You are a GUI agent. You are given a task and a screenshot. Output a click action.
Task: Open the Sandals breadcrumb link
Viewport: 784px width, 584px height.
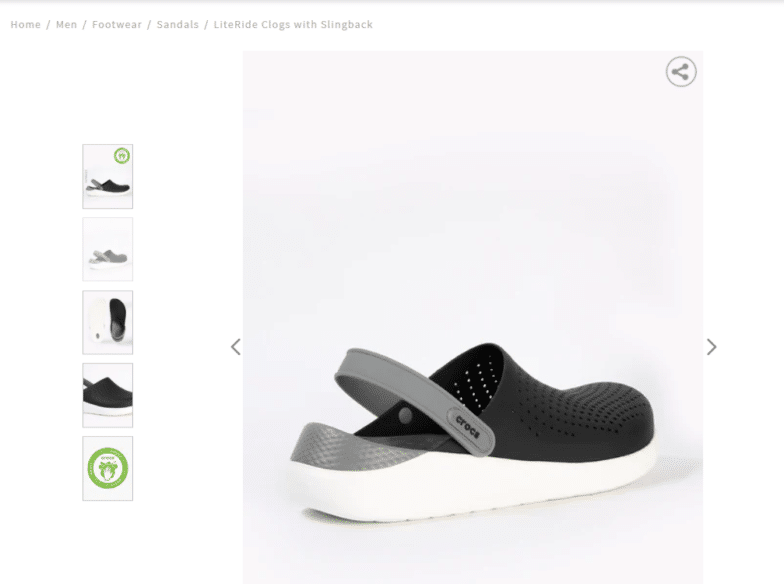point(178,24)
